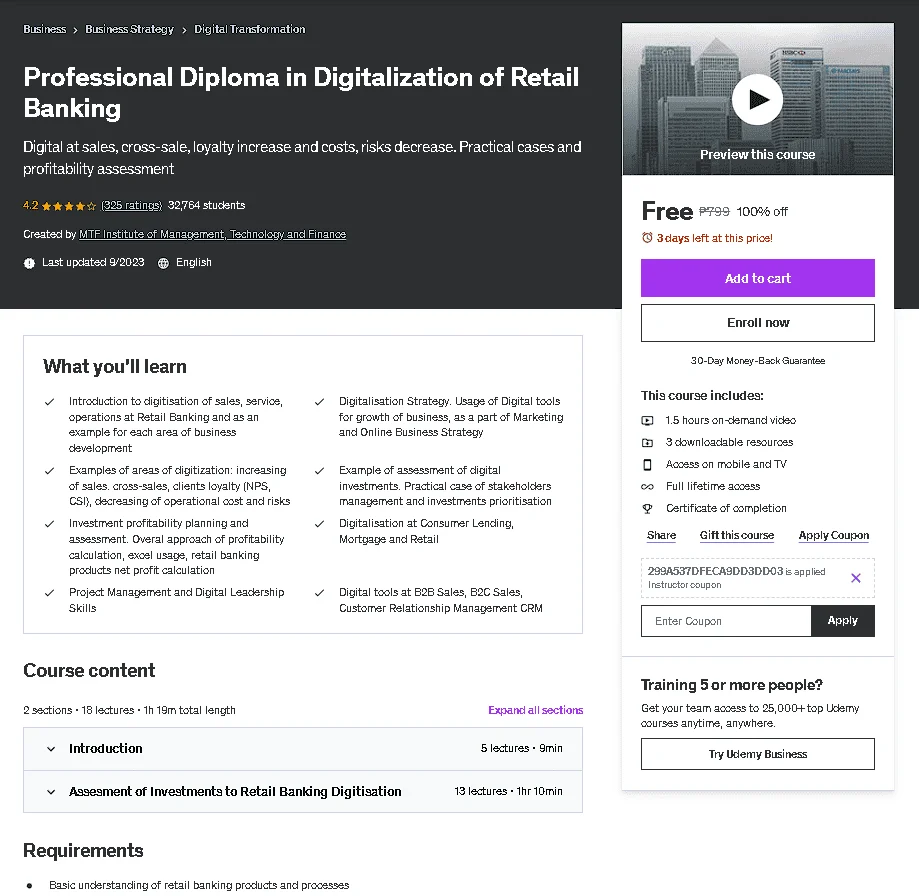The width and height of the screenshot is (919, 896).
Task: Focus the Enter Coupon field
Action: point(726,621)
